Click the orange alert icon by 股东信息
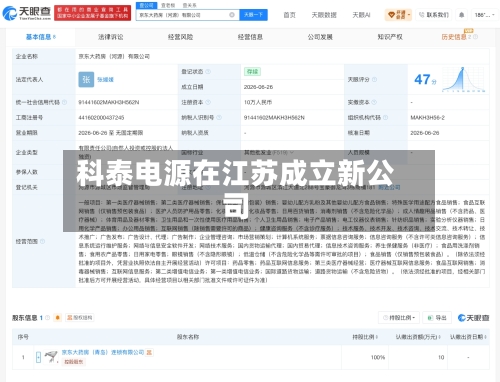The height and width of the screenshot is (382, 500). coord(58,318)
